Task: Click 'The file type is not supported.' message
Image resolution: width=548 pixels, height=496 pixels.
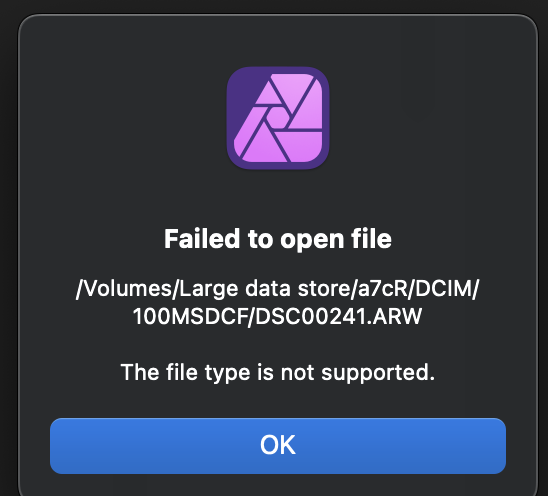Action: [278, 373]
